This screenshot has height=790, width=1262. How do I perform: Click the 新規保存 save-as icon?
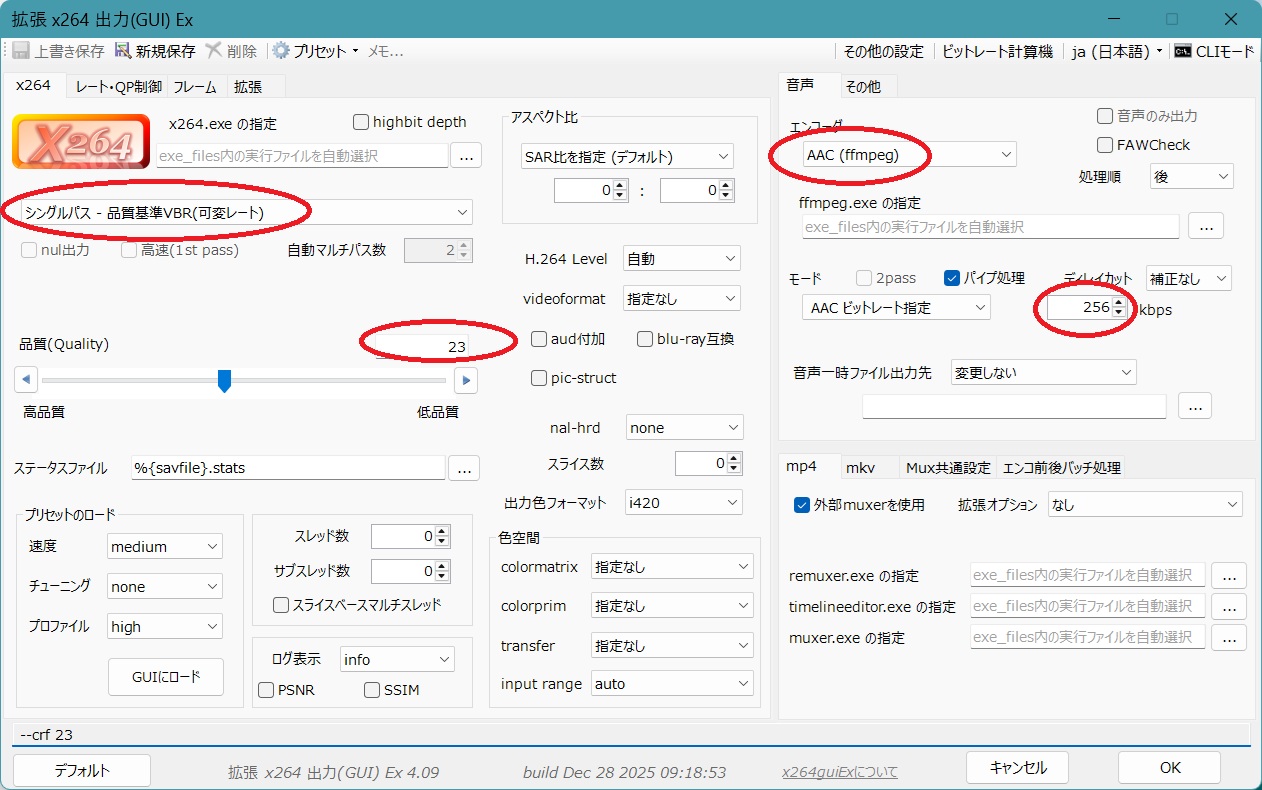point(123,51)
